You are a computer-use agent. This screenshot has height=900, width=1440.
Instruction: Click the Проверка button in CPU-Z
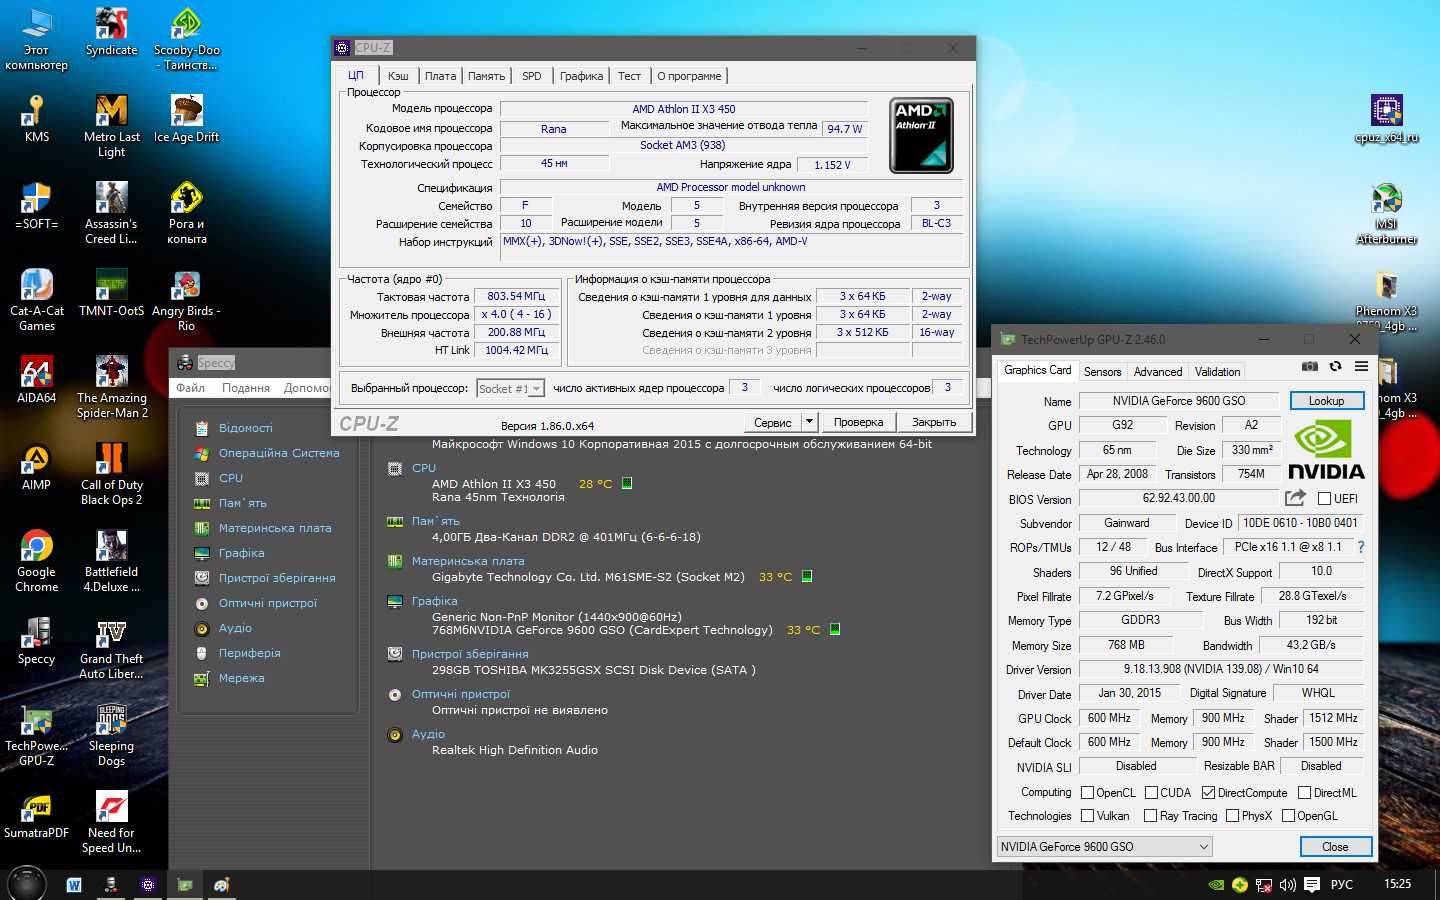858,422
